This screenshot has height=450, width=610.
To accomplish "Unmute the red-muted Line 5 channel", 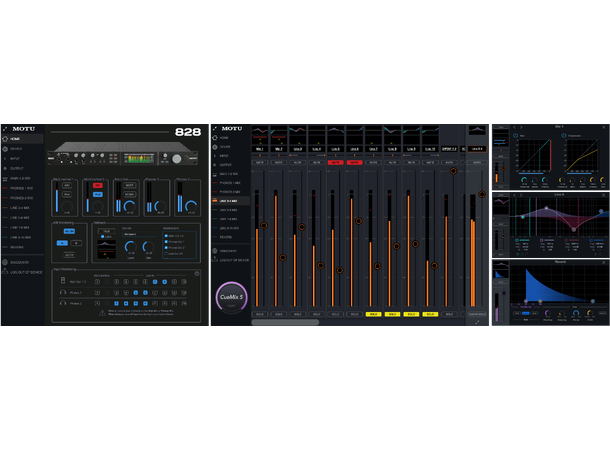I will (335, 162).
